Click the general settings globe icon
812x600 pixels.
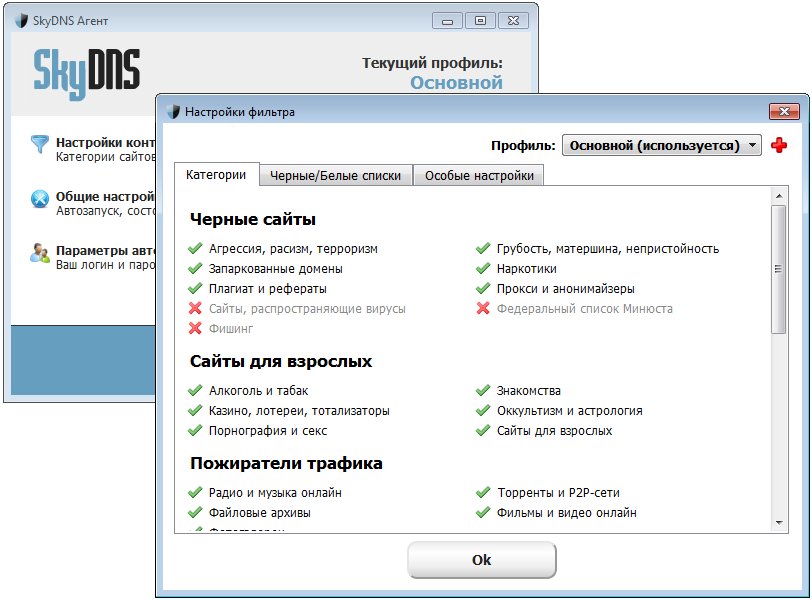pos(40,199)
